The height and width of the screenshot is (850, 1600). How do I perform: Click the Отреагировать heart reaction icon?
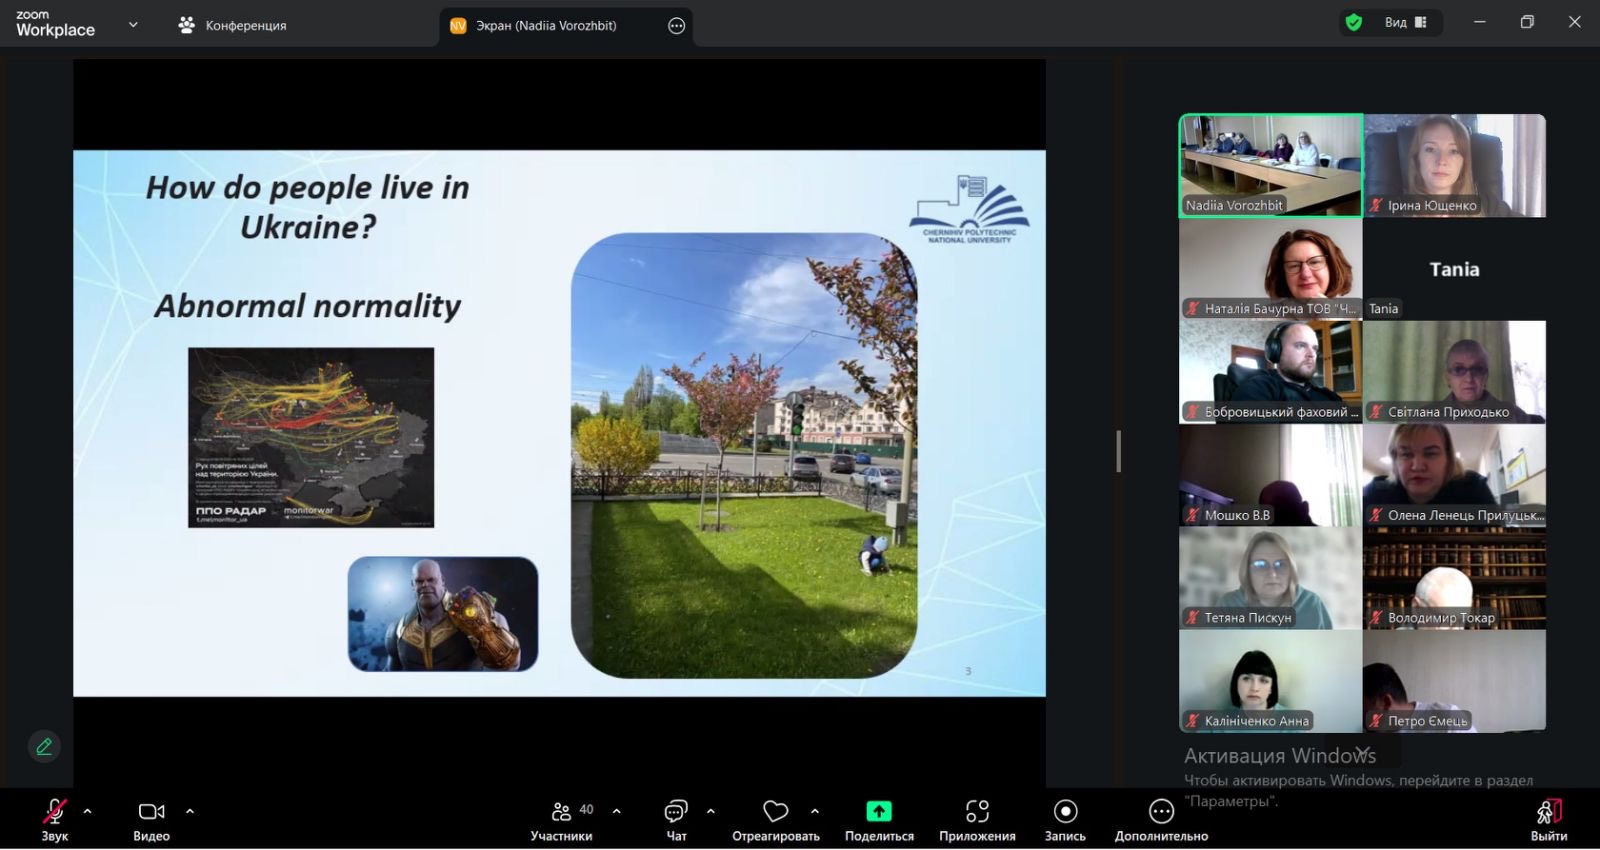point(775,812)
